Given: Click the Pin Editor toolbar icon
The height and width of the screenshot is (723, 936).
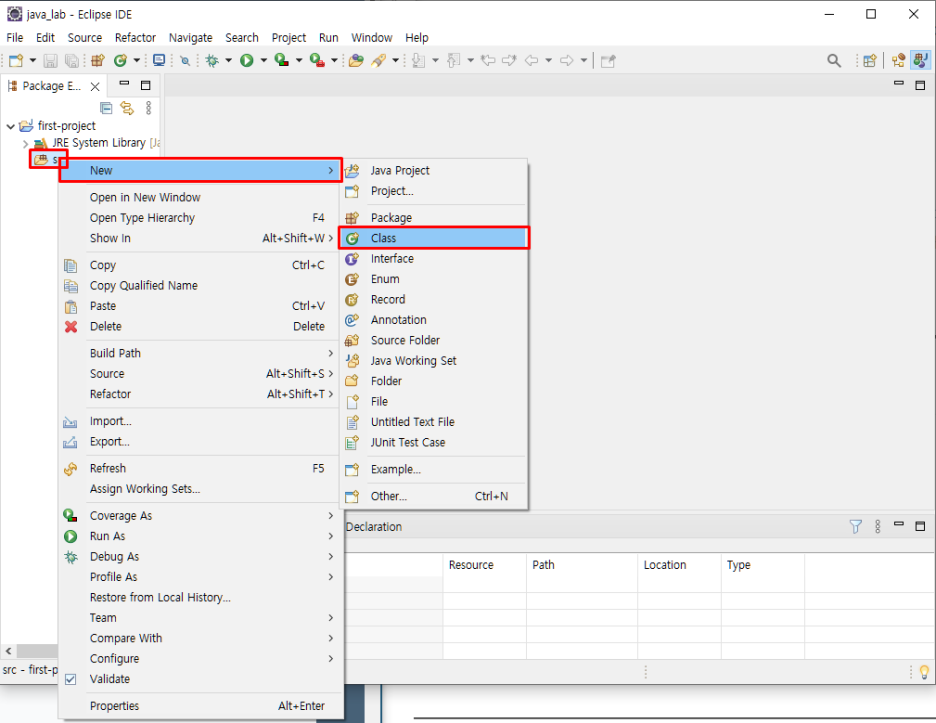Looking at the screenshot, I should tap(608, 60).
